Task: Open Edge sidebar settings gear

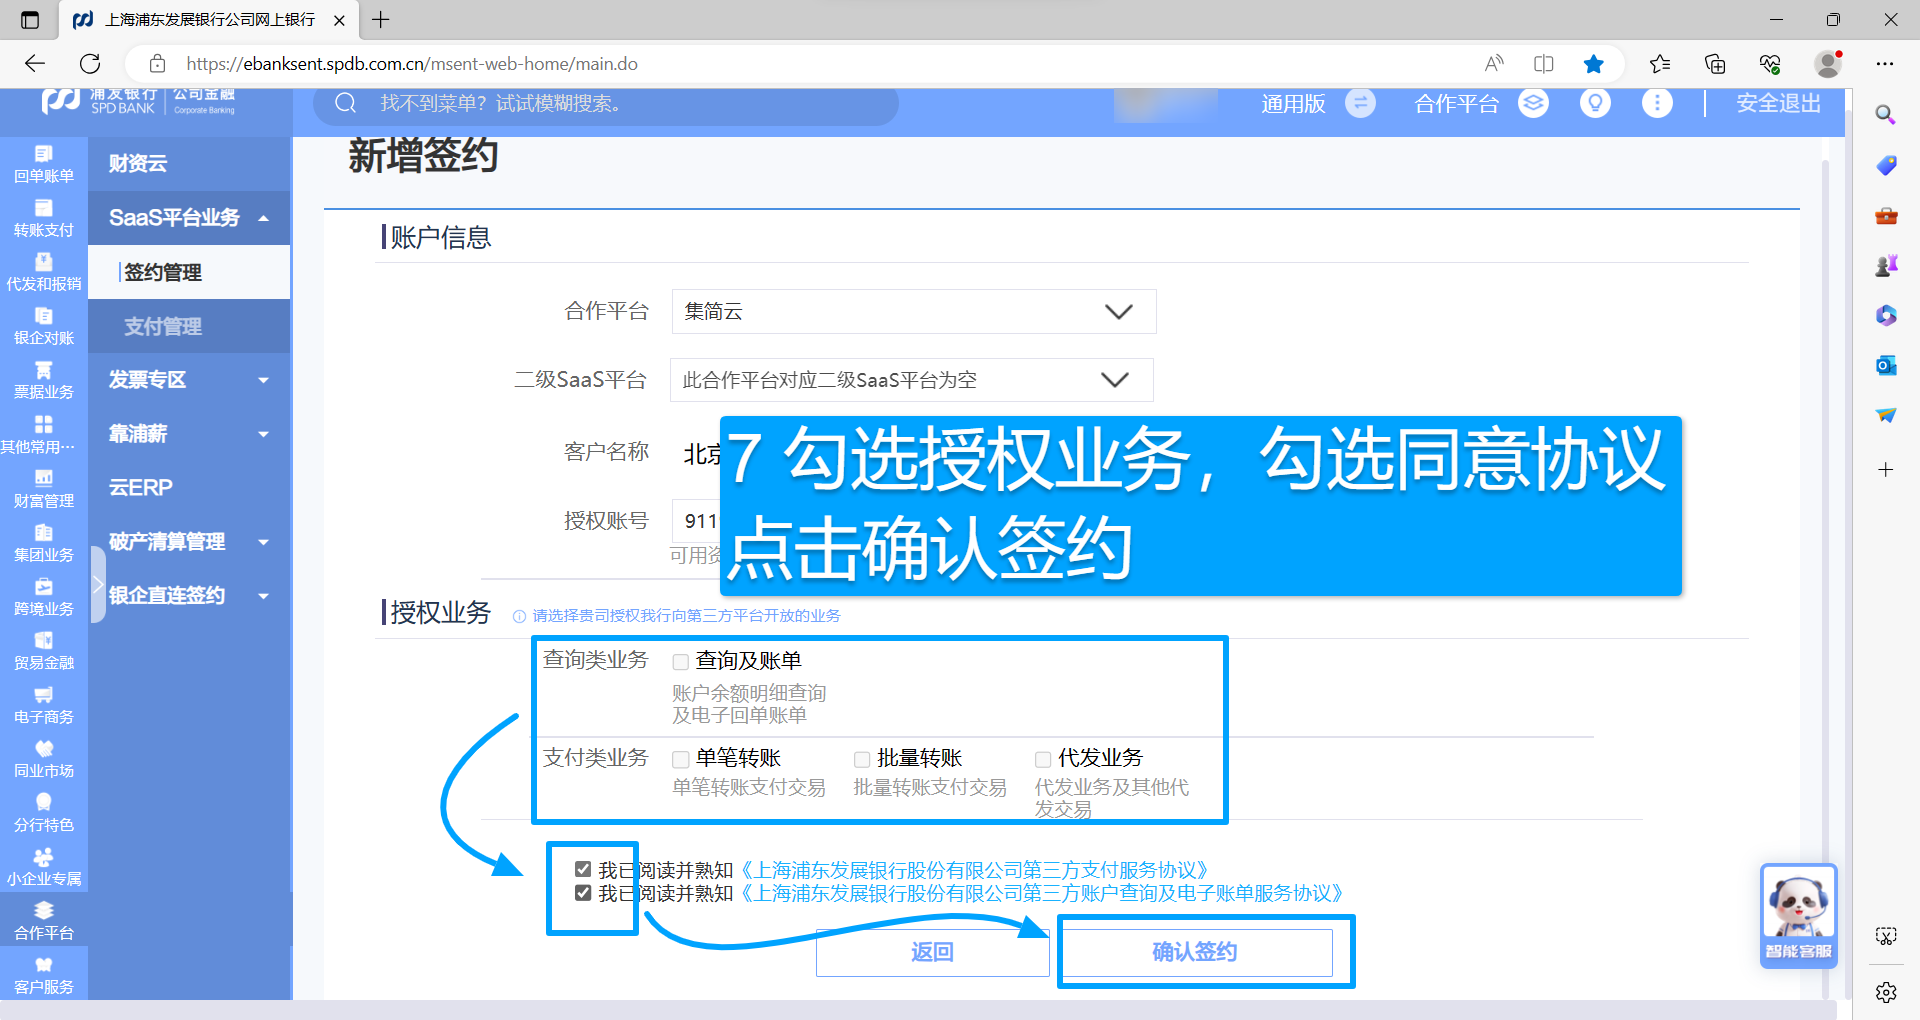Action: point(1886,992)
